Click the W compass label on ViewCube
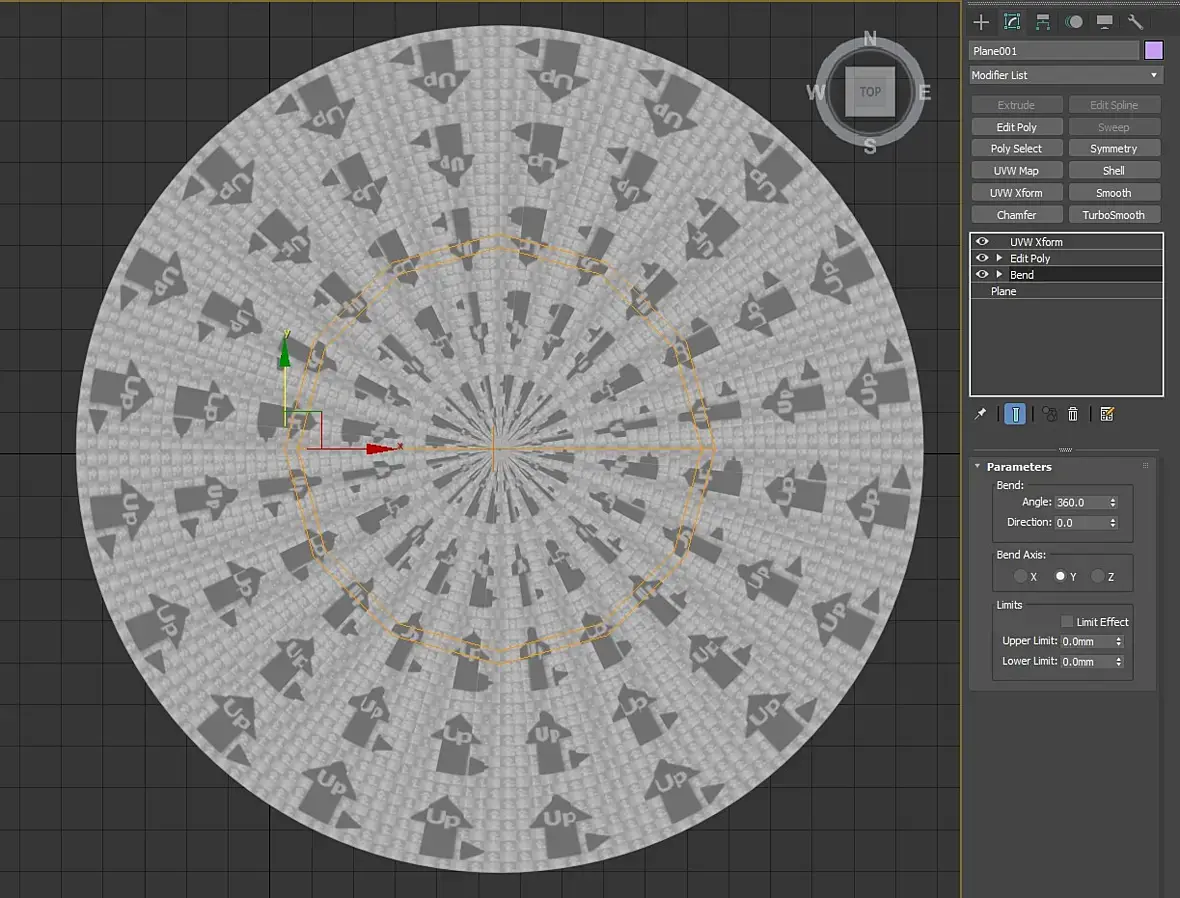 click(x=815, y=93)
